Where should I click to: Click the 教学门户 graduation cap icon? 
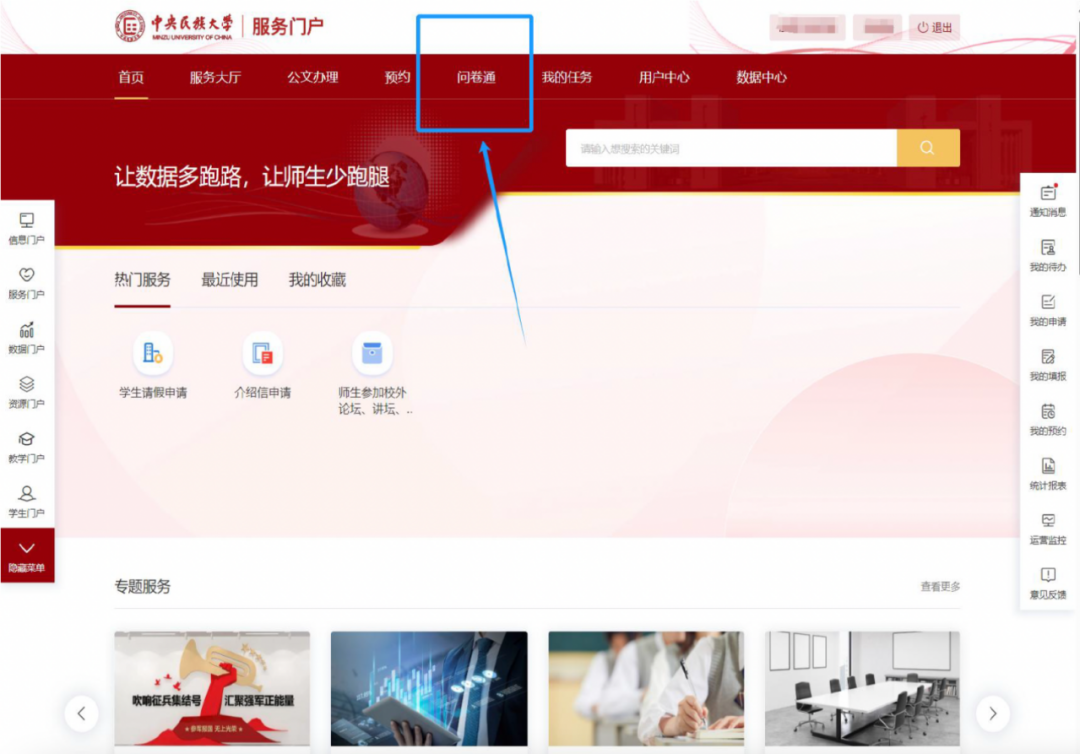pos(27,445)
